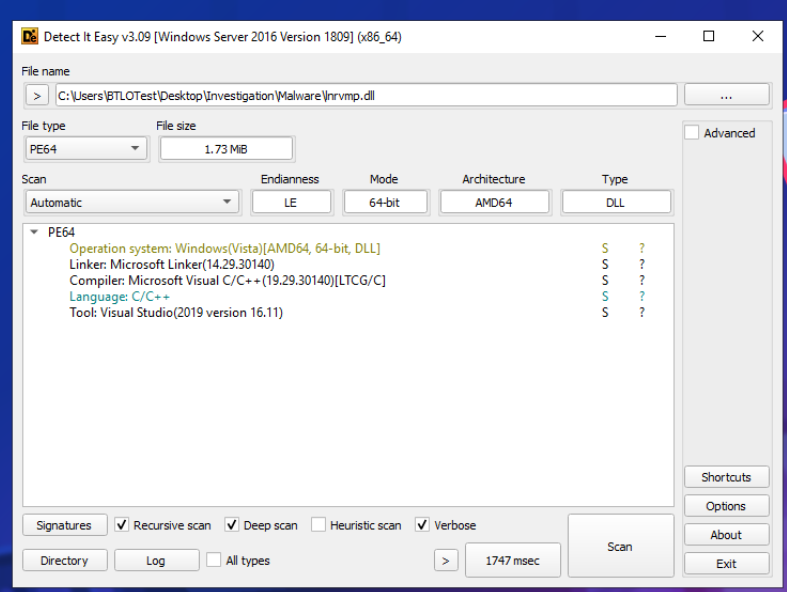This screenshot has height=592, width=787.
Task: Open the Scan mode Automatic dropdown
Action: click(x=132, y=202)
